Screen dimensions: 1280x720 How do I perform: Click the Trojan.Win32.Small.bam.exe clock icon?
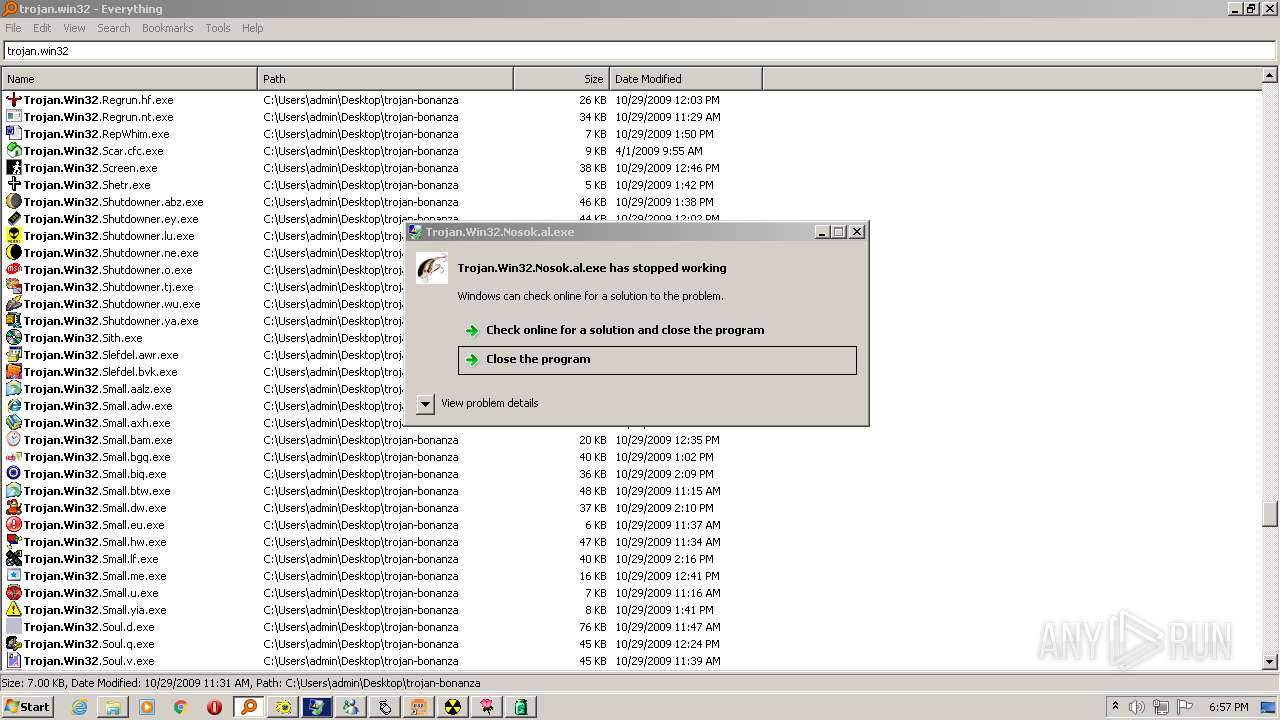14,440
